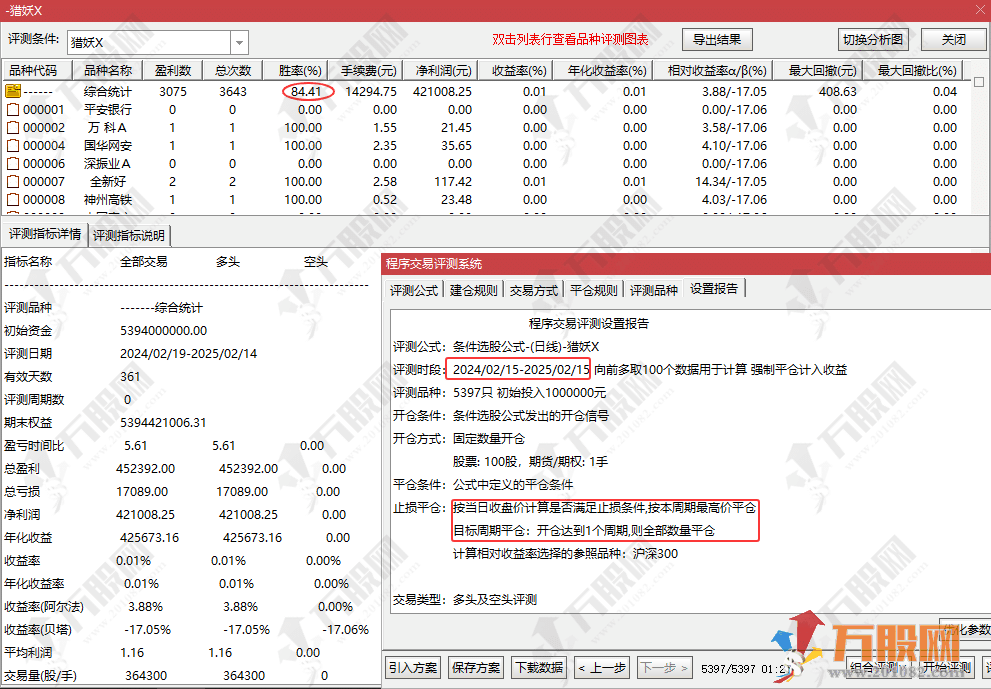
Task: Click the 14.34/-17.05 cell in 全新好 row
Action: [x=731, y=182]
